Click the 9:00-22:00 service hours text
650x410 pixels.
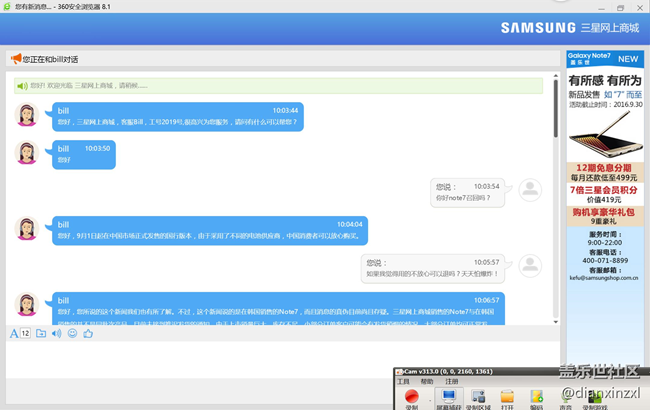(604, 243)
